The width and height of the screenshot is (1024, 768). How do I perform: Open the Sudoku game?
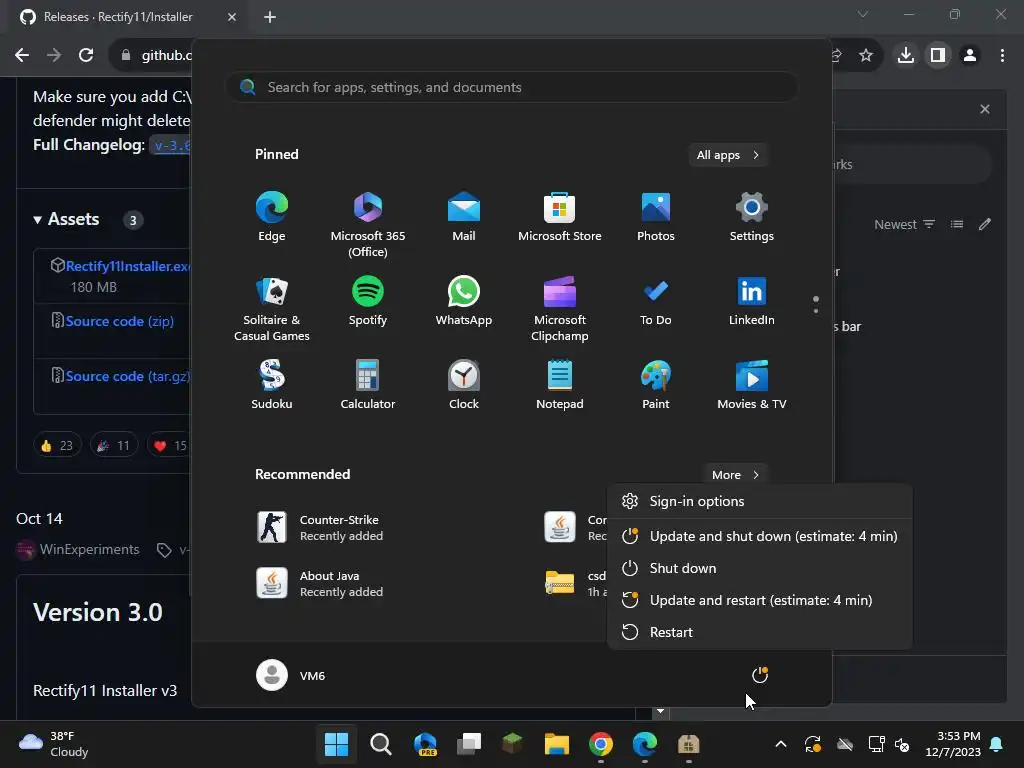[272, 385]
